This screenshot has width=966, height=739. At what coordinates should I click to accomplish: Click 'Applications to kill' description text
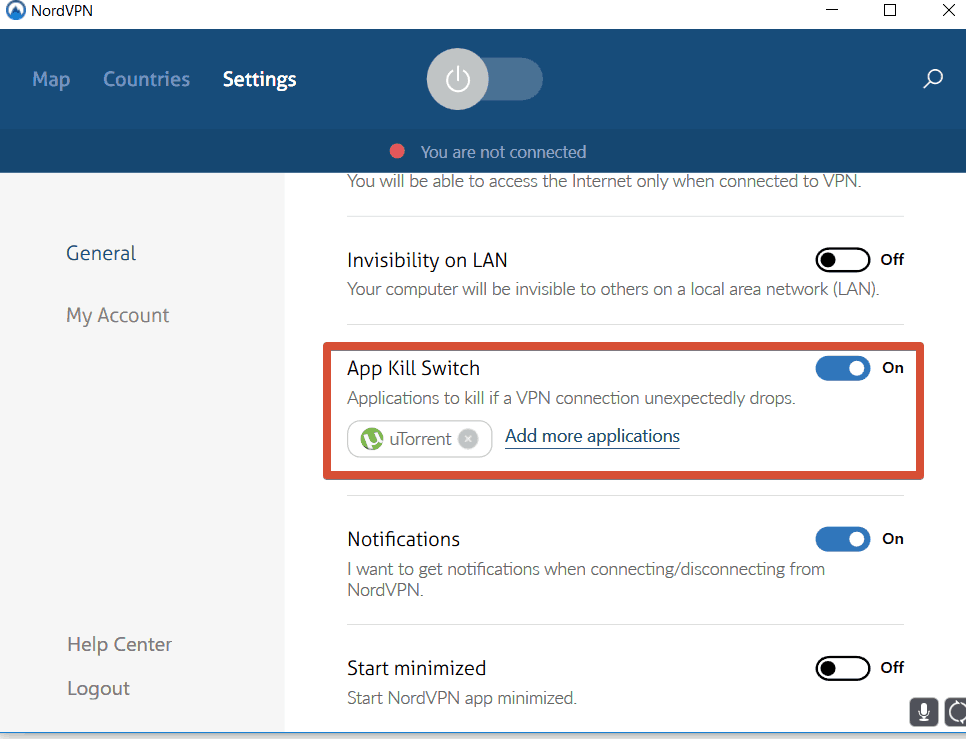pyautogui.click(x=571, y=398)
